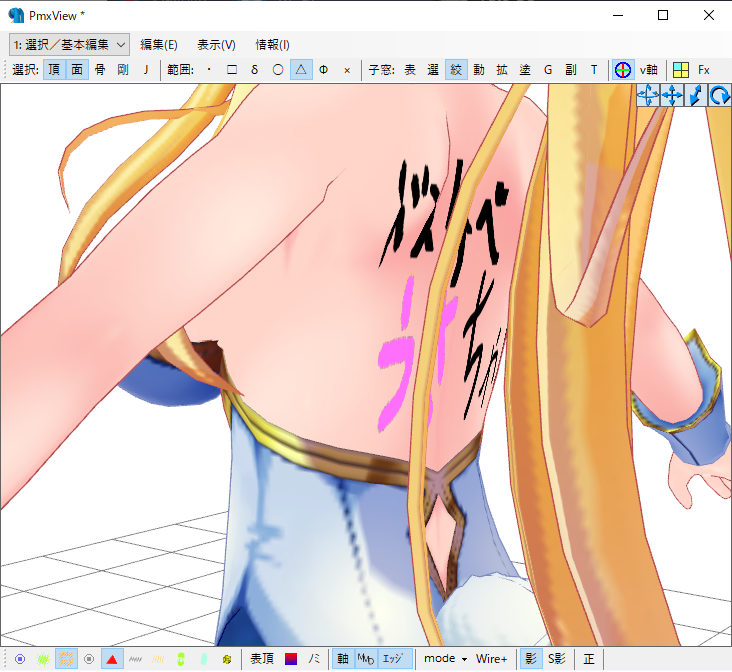Open the T sub-window
Screen dimensions: 732x672
[x=594, y=70]
